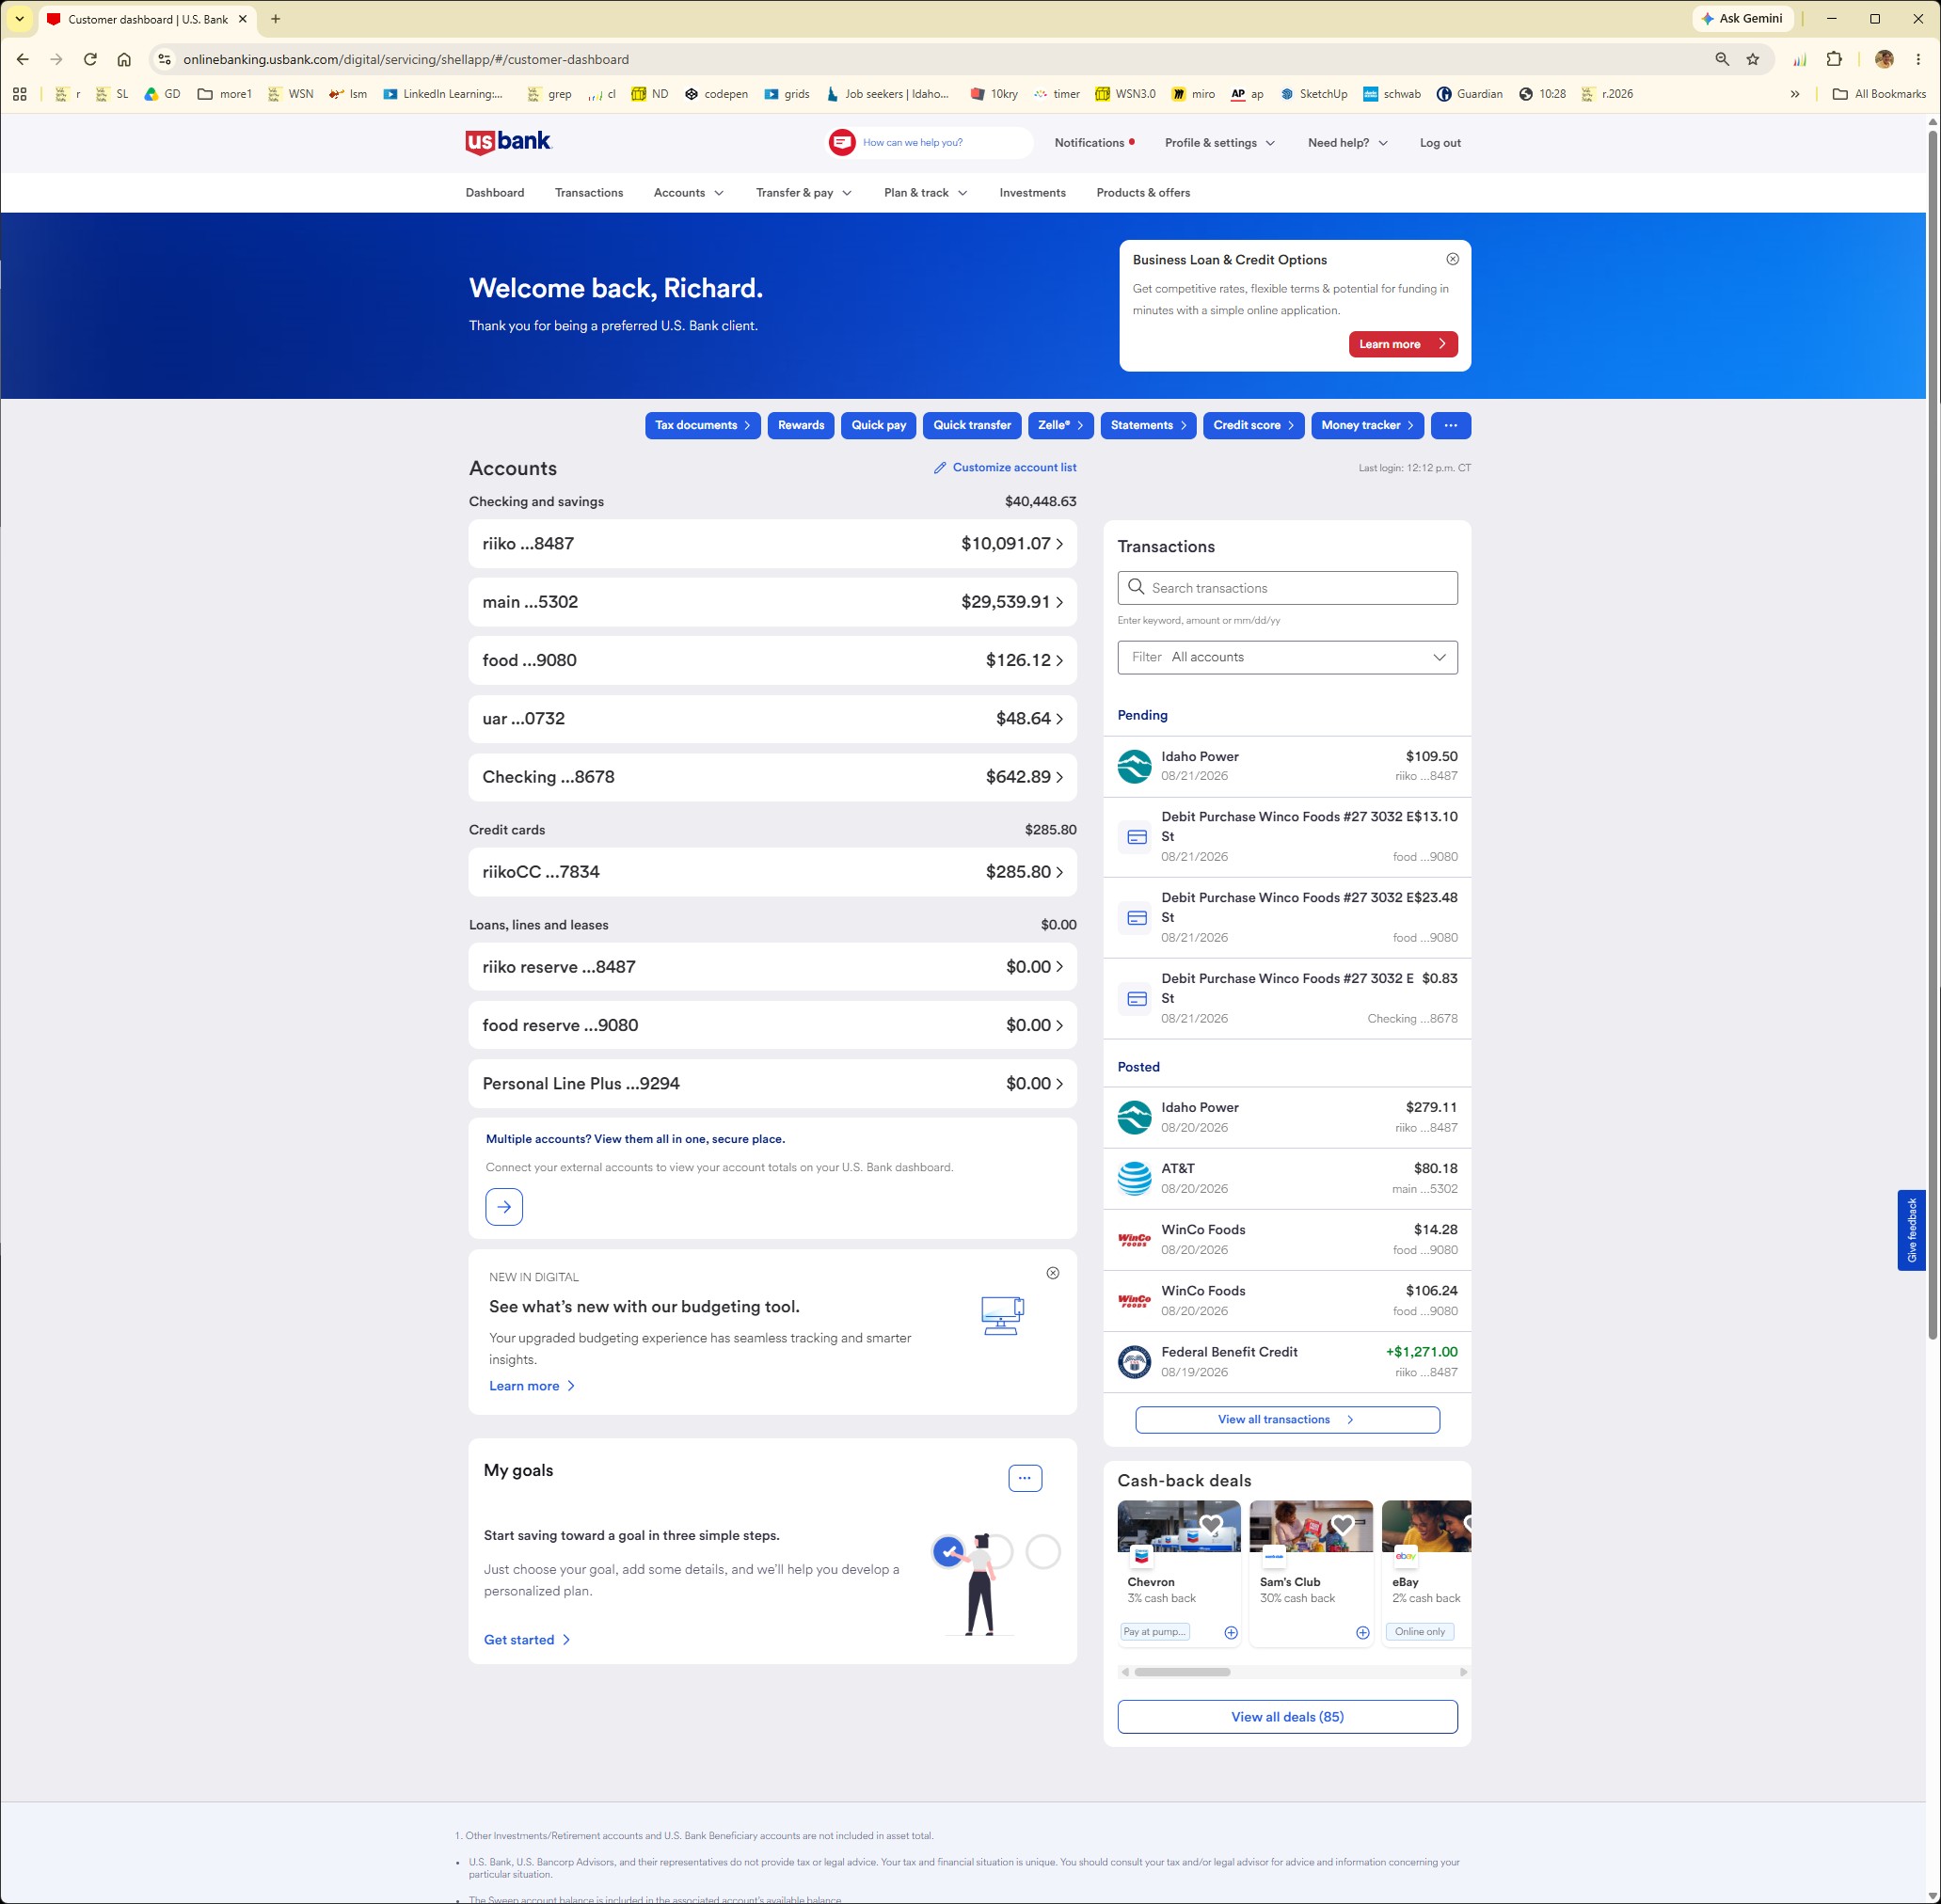This screenshot has width=1941, height=1904.
Task: Open the Chrome profile avatar
Action: point(1884,59)
